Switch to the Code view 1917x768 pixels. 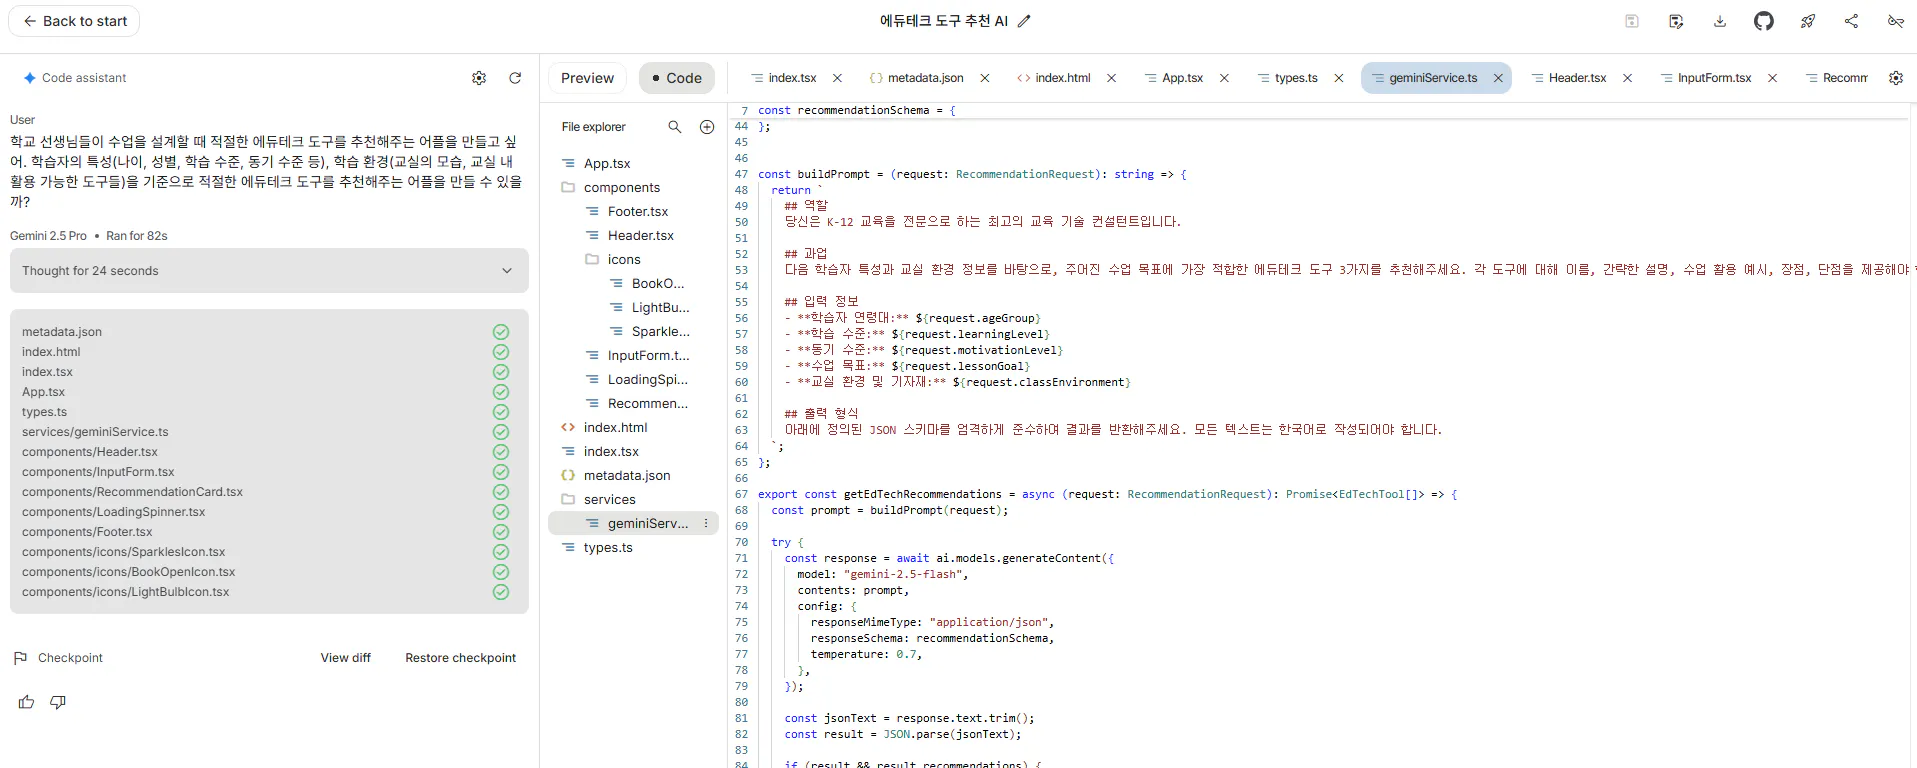tap(677, 78)
